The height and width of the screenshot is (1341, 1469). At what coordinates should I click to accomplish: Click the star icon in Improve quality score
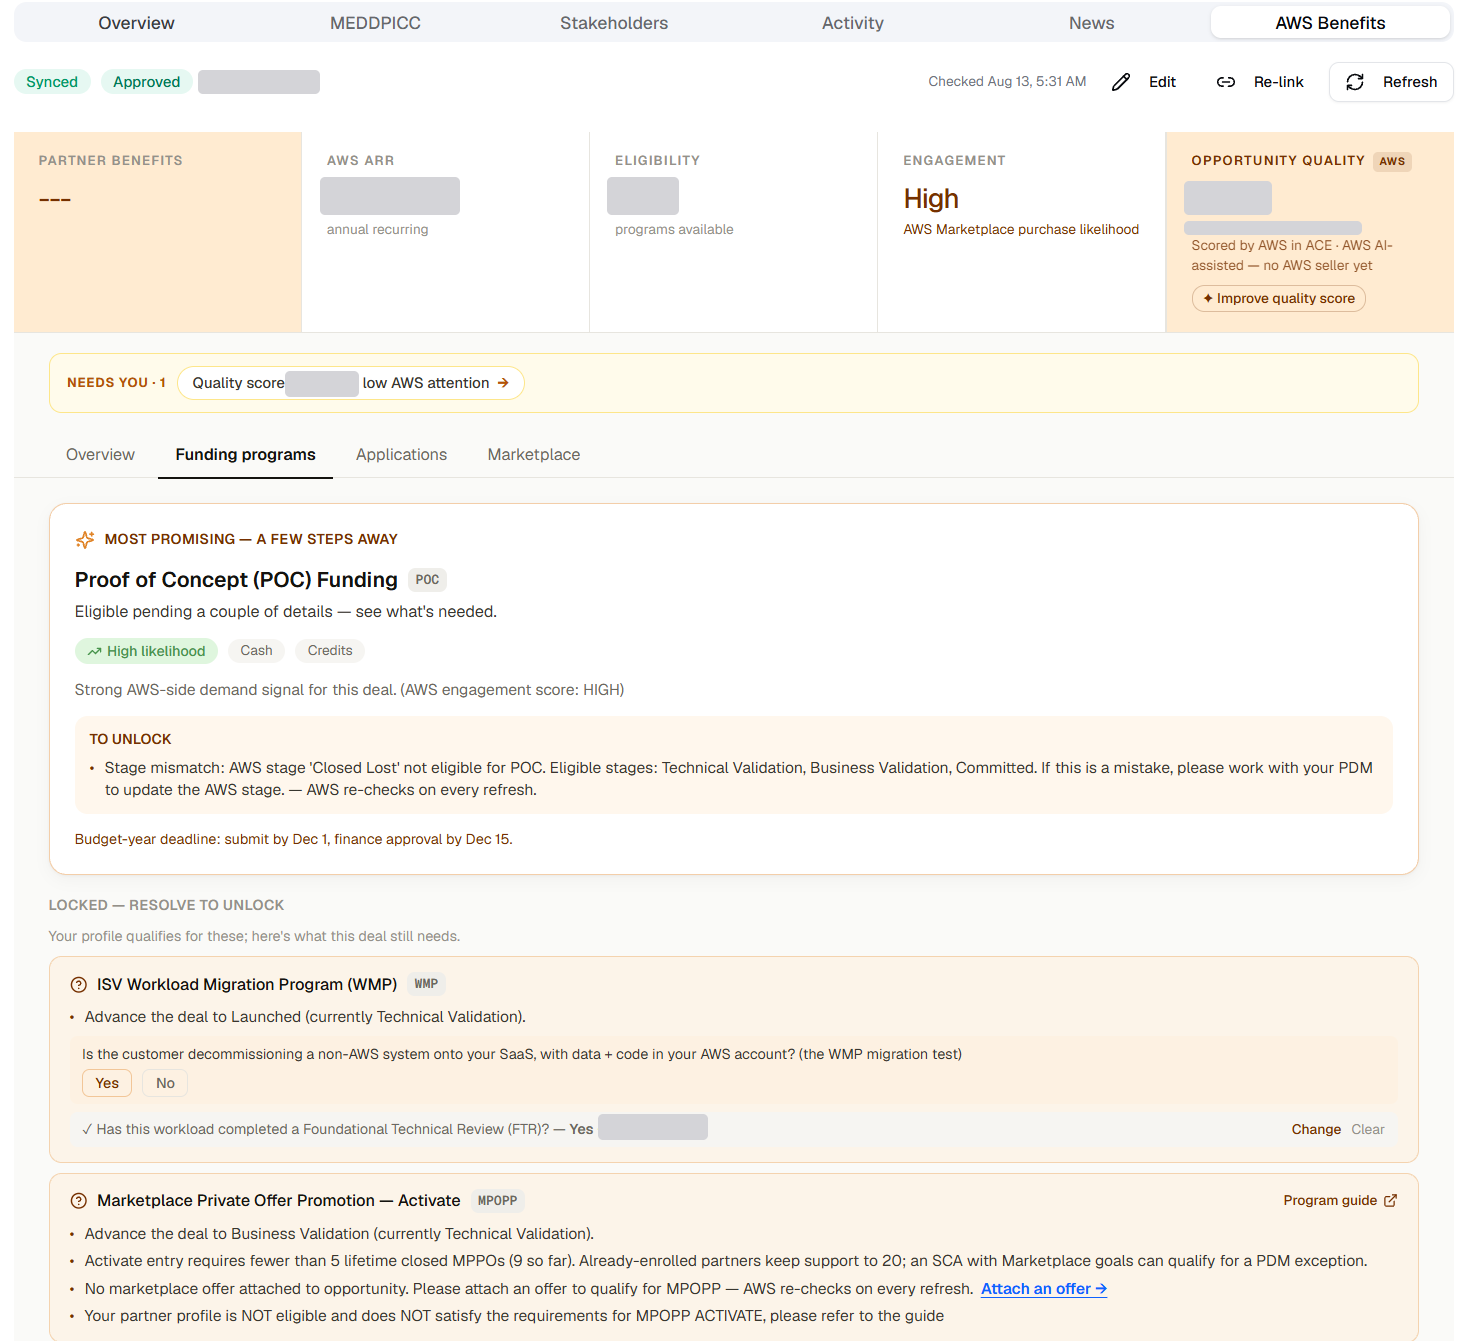[1208, 299]
